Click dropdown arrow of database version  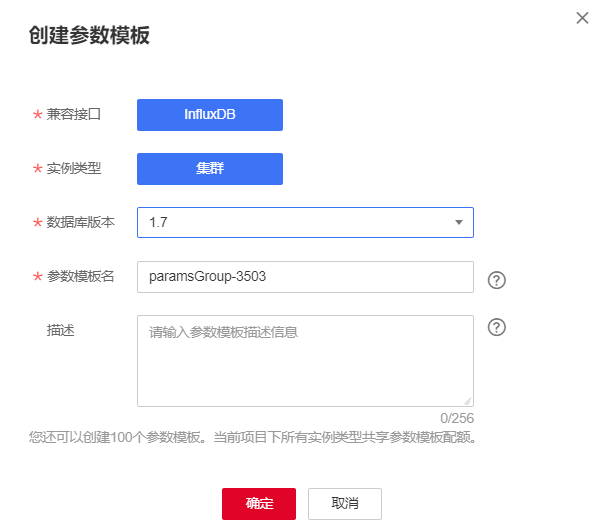459,222
